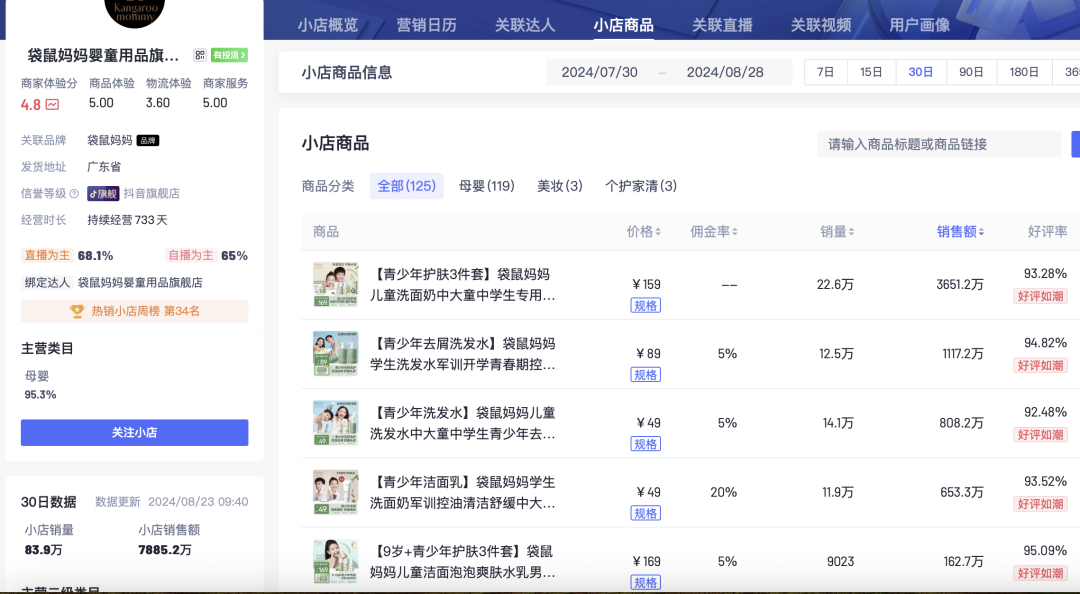Screen dimensions: 1080x594
Task: Edit the end date 2024/08/28
Action: click(725, 72)
